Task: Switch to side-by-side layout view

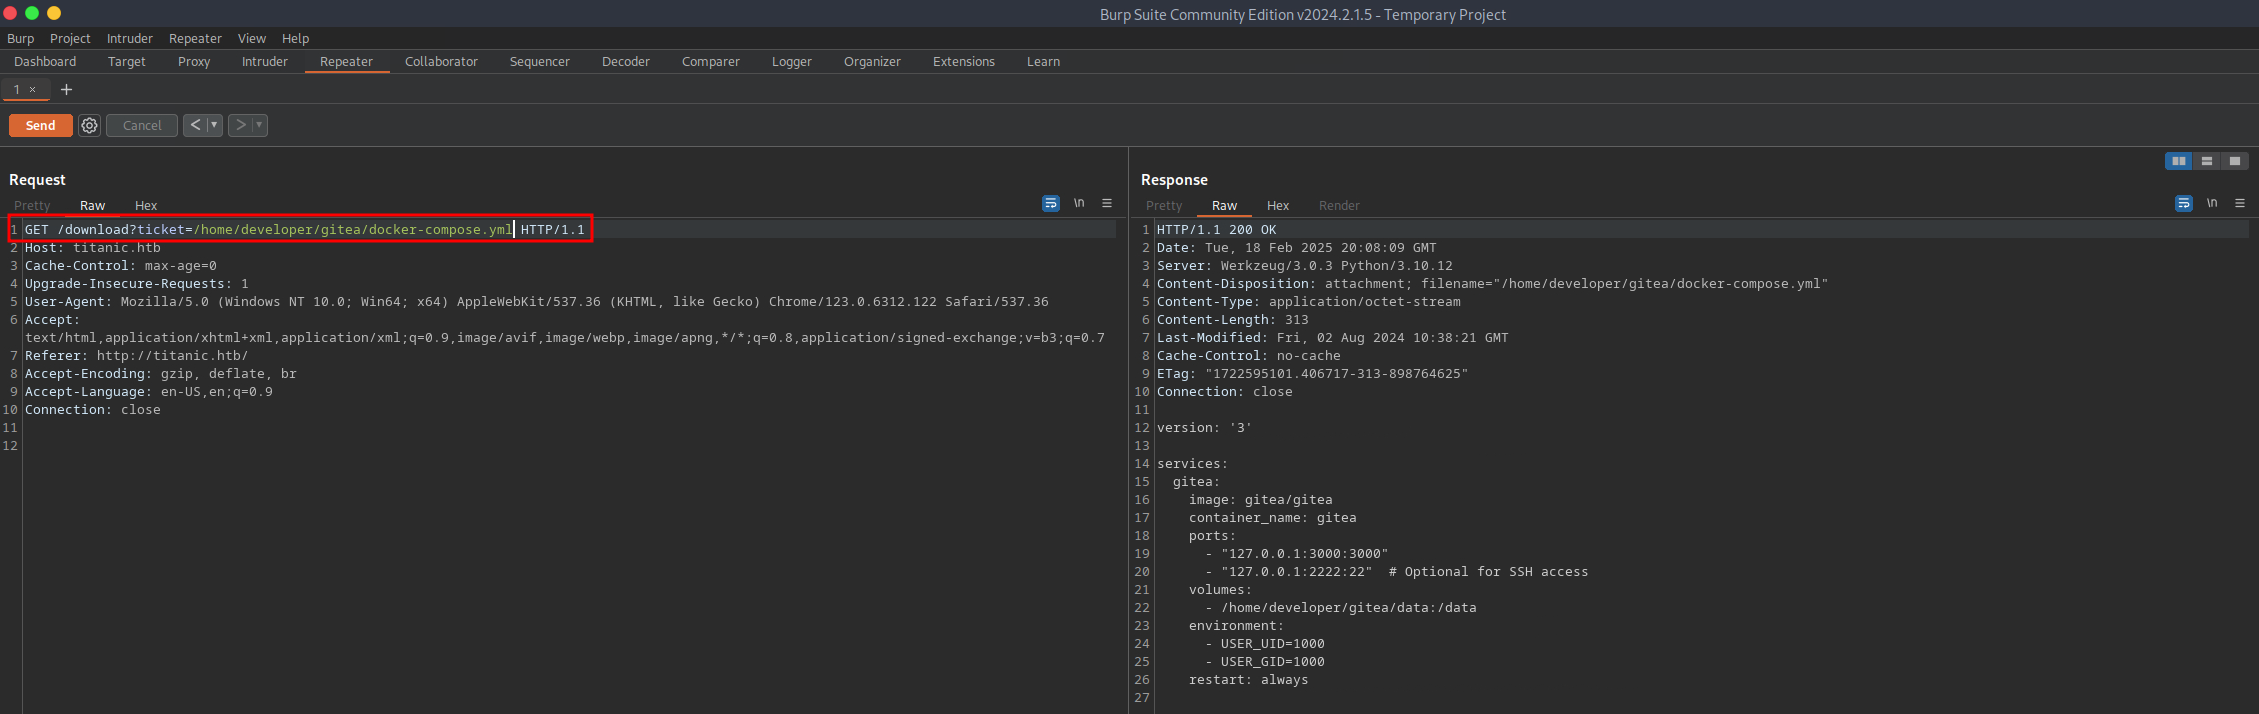Action: pyautogui.click(x=2178, y=161)
